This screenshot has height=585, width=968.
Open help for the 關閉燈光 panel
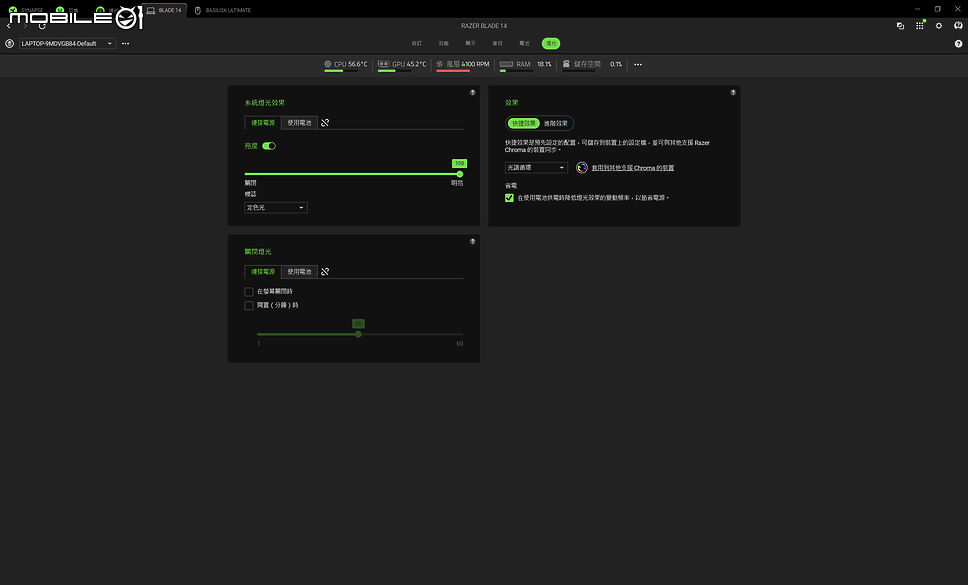click(472, 241)
